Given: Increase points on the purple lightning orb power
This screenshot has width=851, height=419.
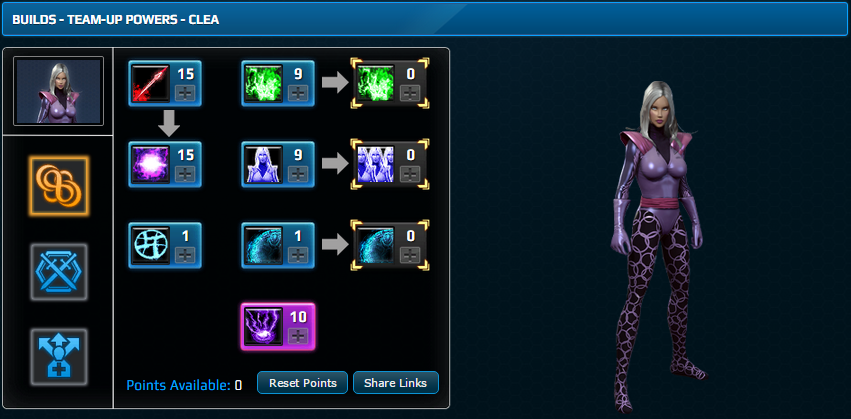Looking at the screenshot, I should click(x=299, y=335).
